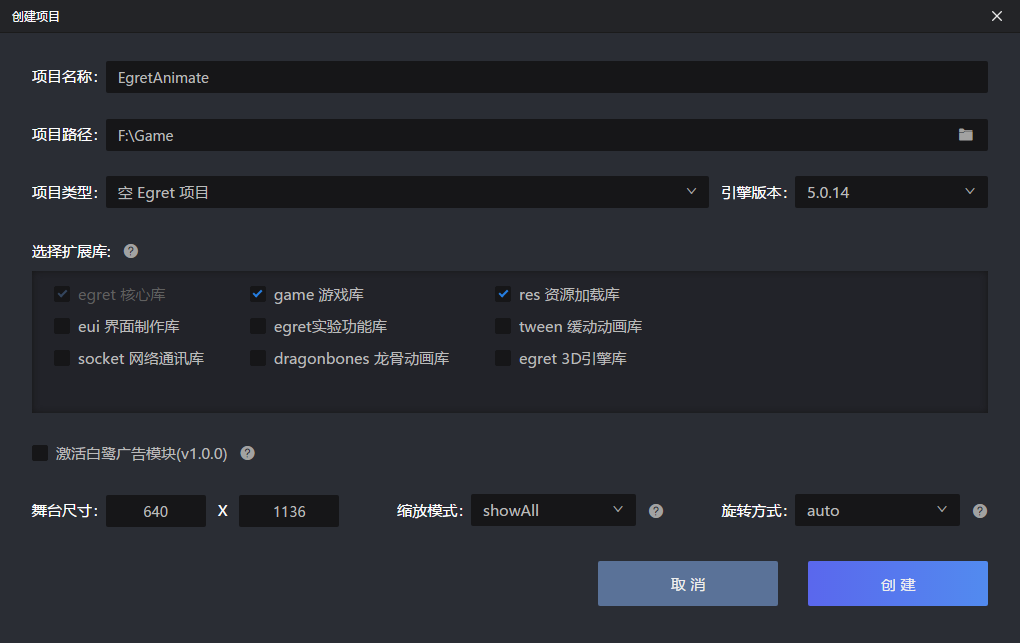
Task: Enable the egret 3D引擎库 checkbox
Action: (503, 358)
